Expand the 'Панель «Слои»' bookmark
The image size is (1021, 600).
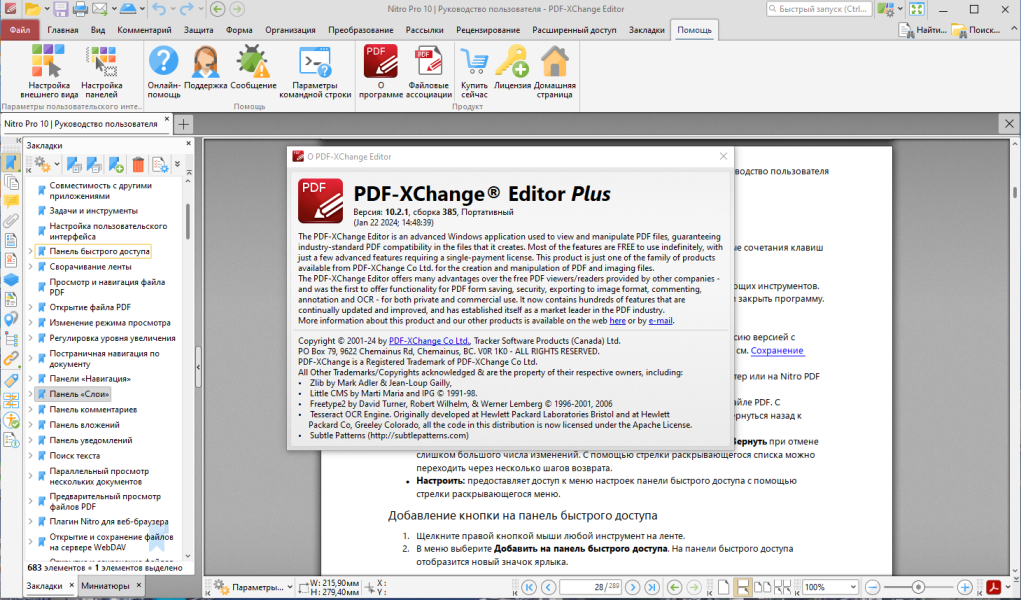tap(30, 394)
